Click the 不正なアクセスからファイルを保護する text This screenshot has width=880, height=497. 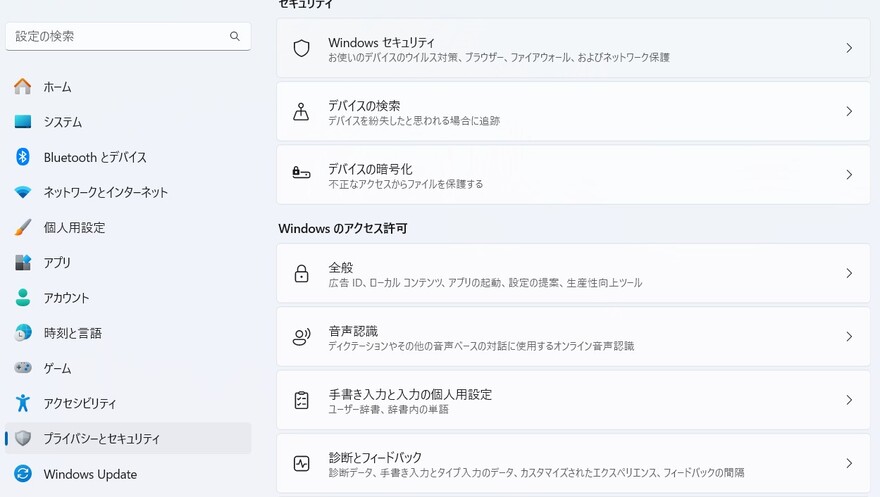point(405,184)
